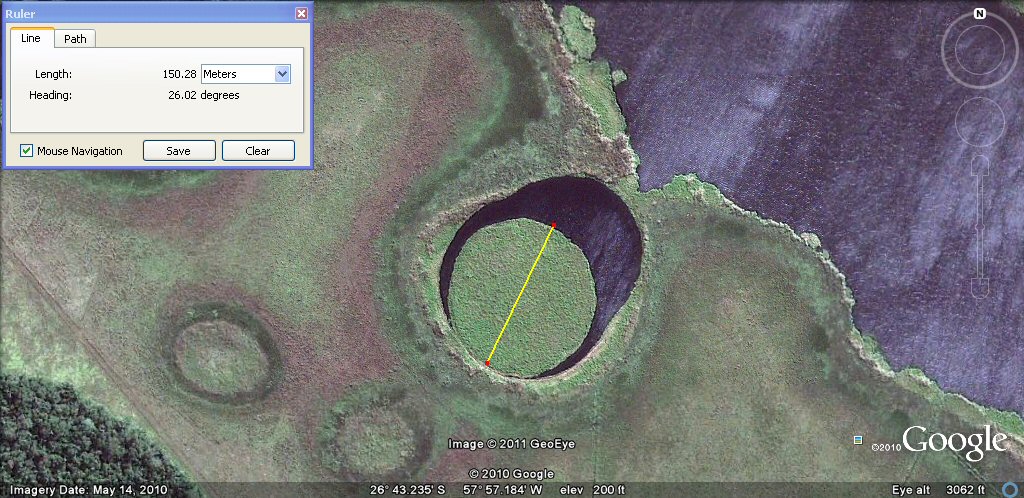The width and height of the screenshot is (1024, 498).
Task: Switch to the Line tab
Action: pyautogui.click(x=31, y=38)
